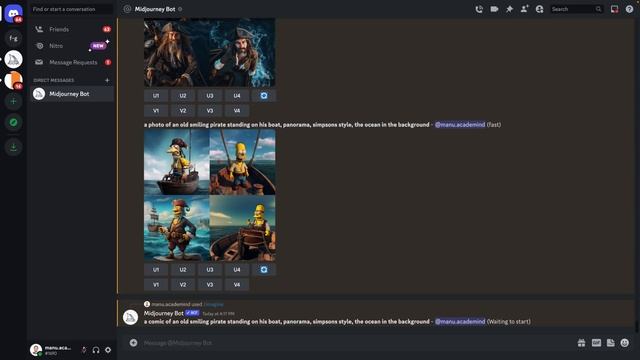Open the Simpsons-style pirate image grid
This screenshot has height=360, width=640.
click(210, 196)
